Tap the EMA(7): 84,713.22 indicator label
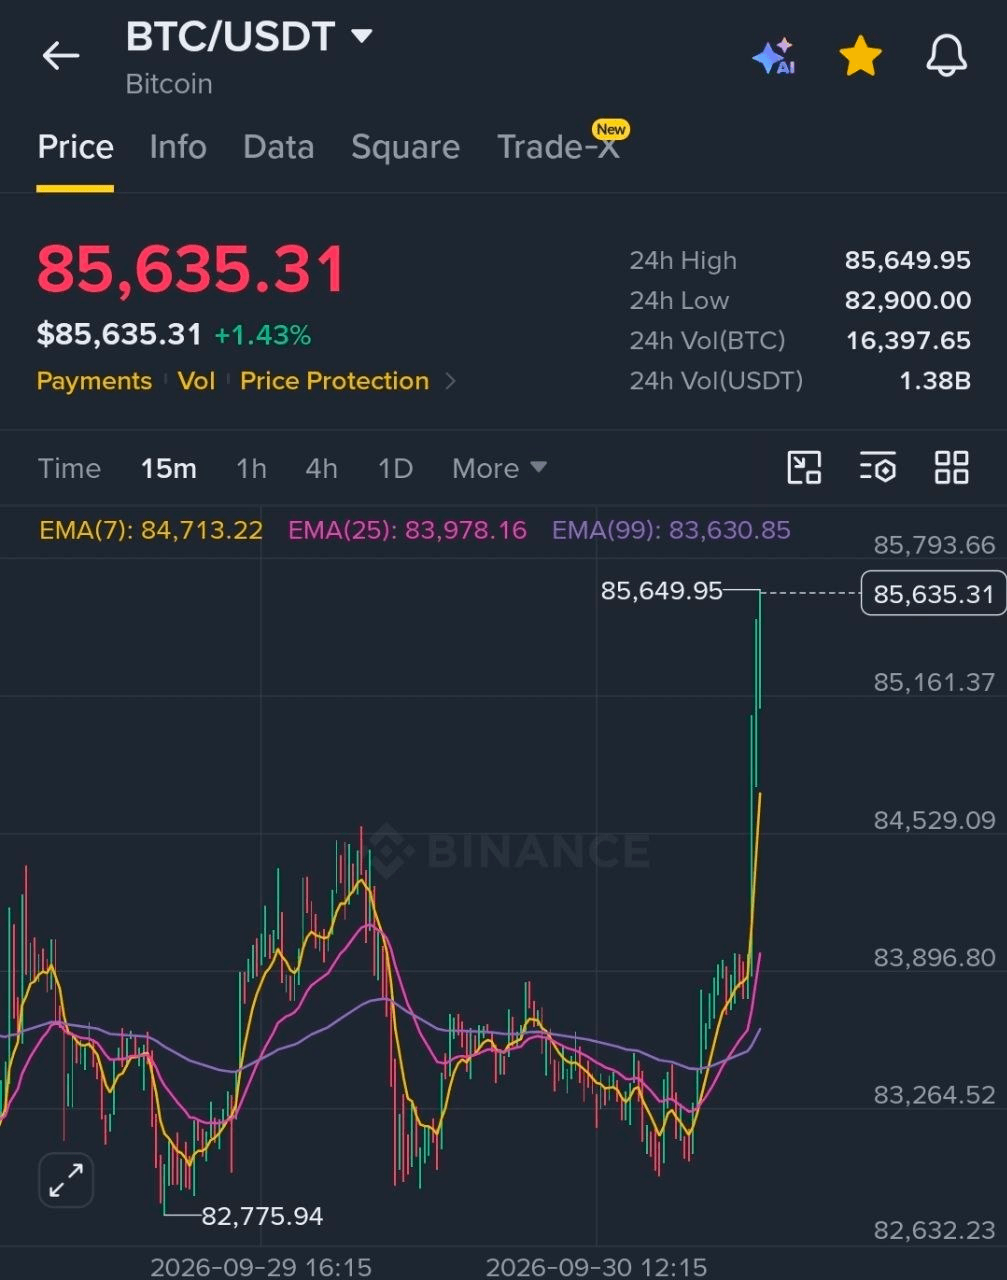The width and height of the screenshot is (1007, 1280). click(151, 530)
